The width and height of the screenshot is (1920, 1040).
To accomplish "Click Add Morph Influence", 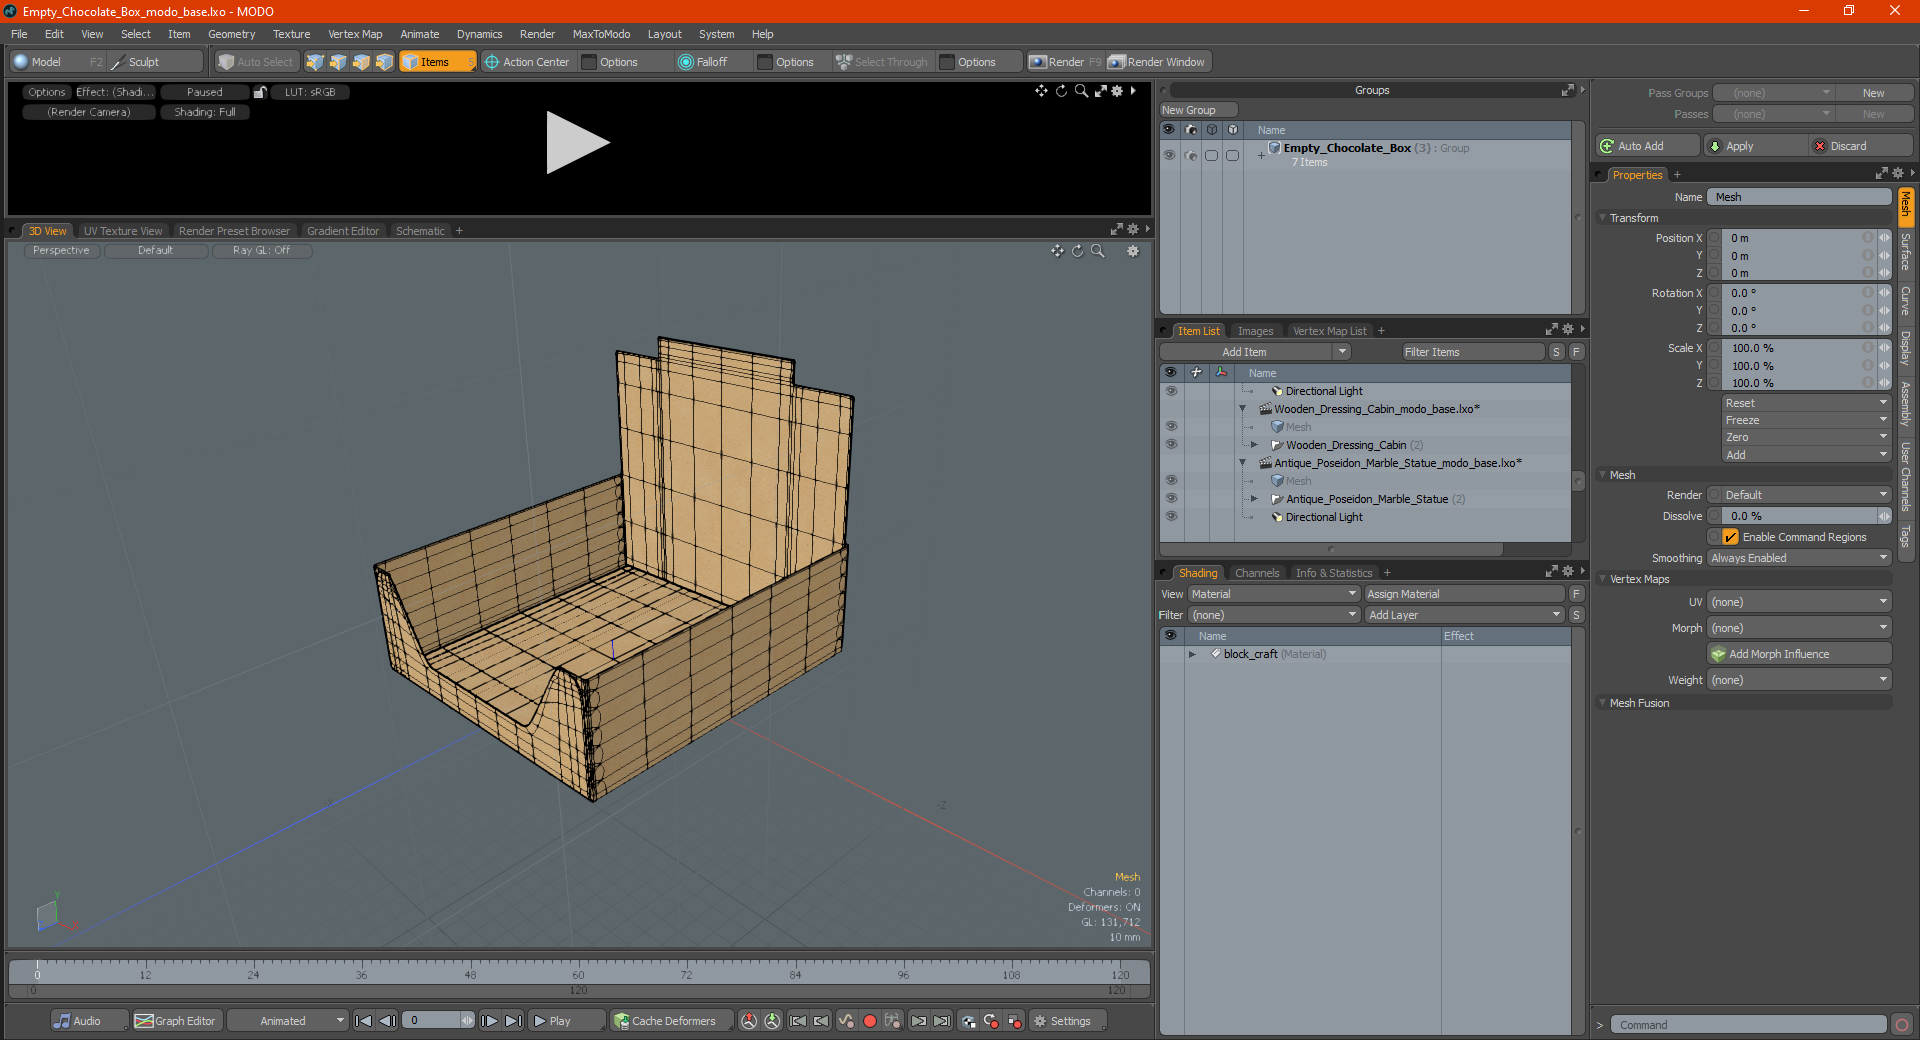I will 1798,654.
